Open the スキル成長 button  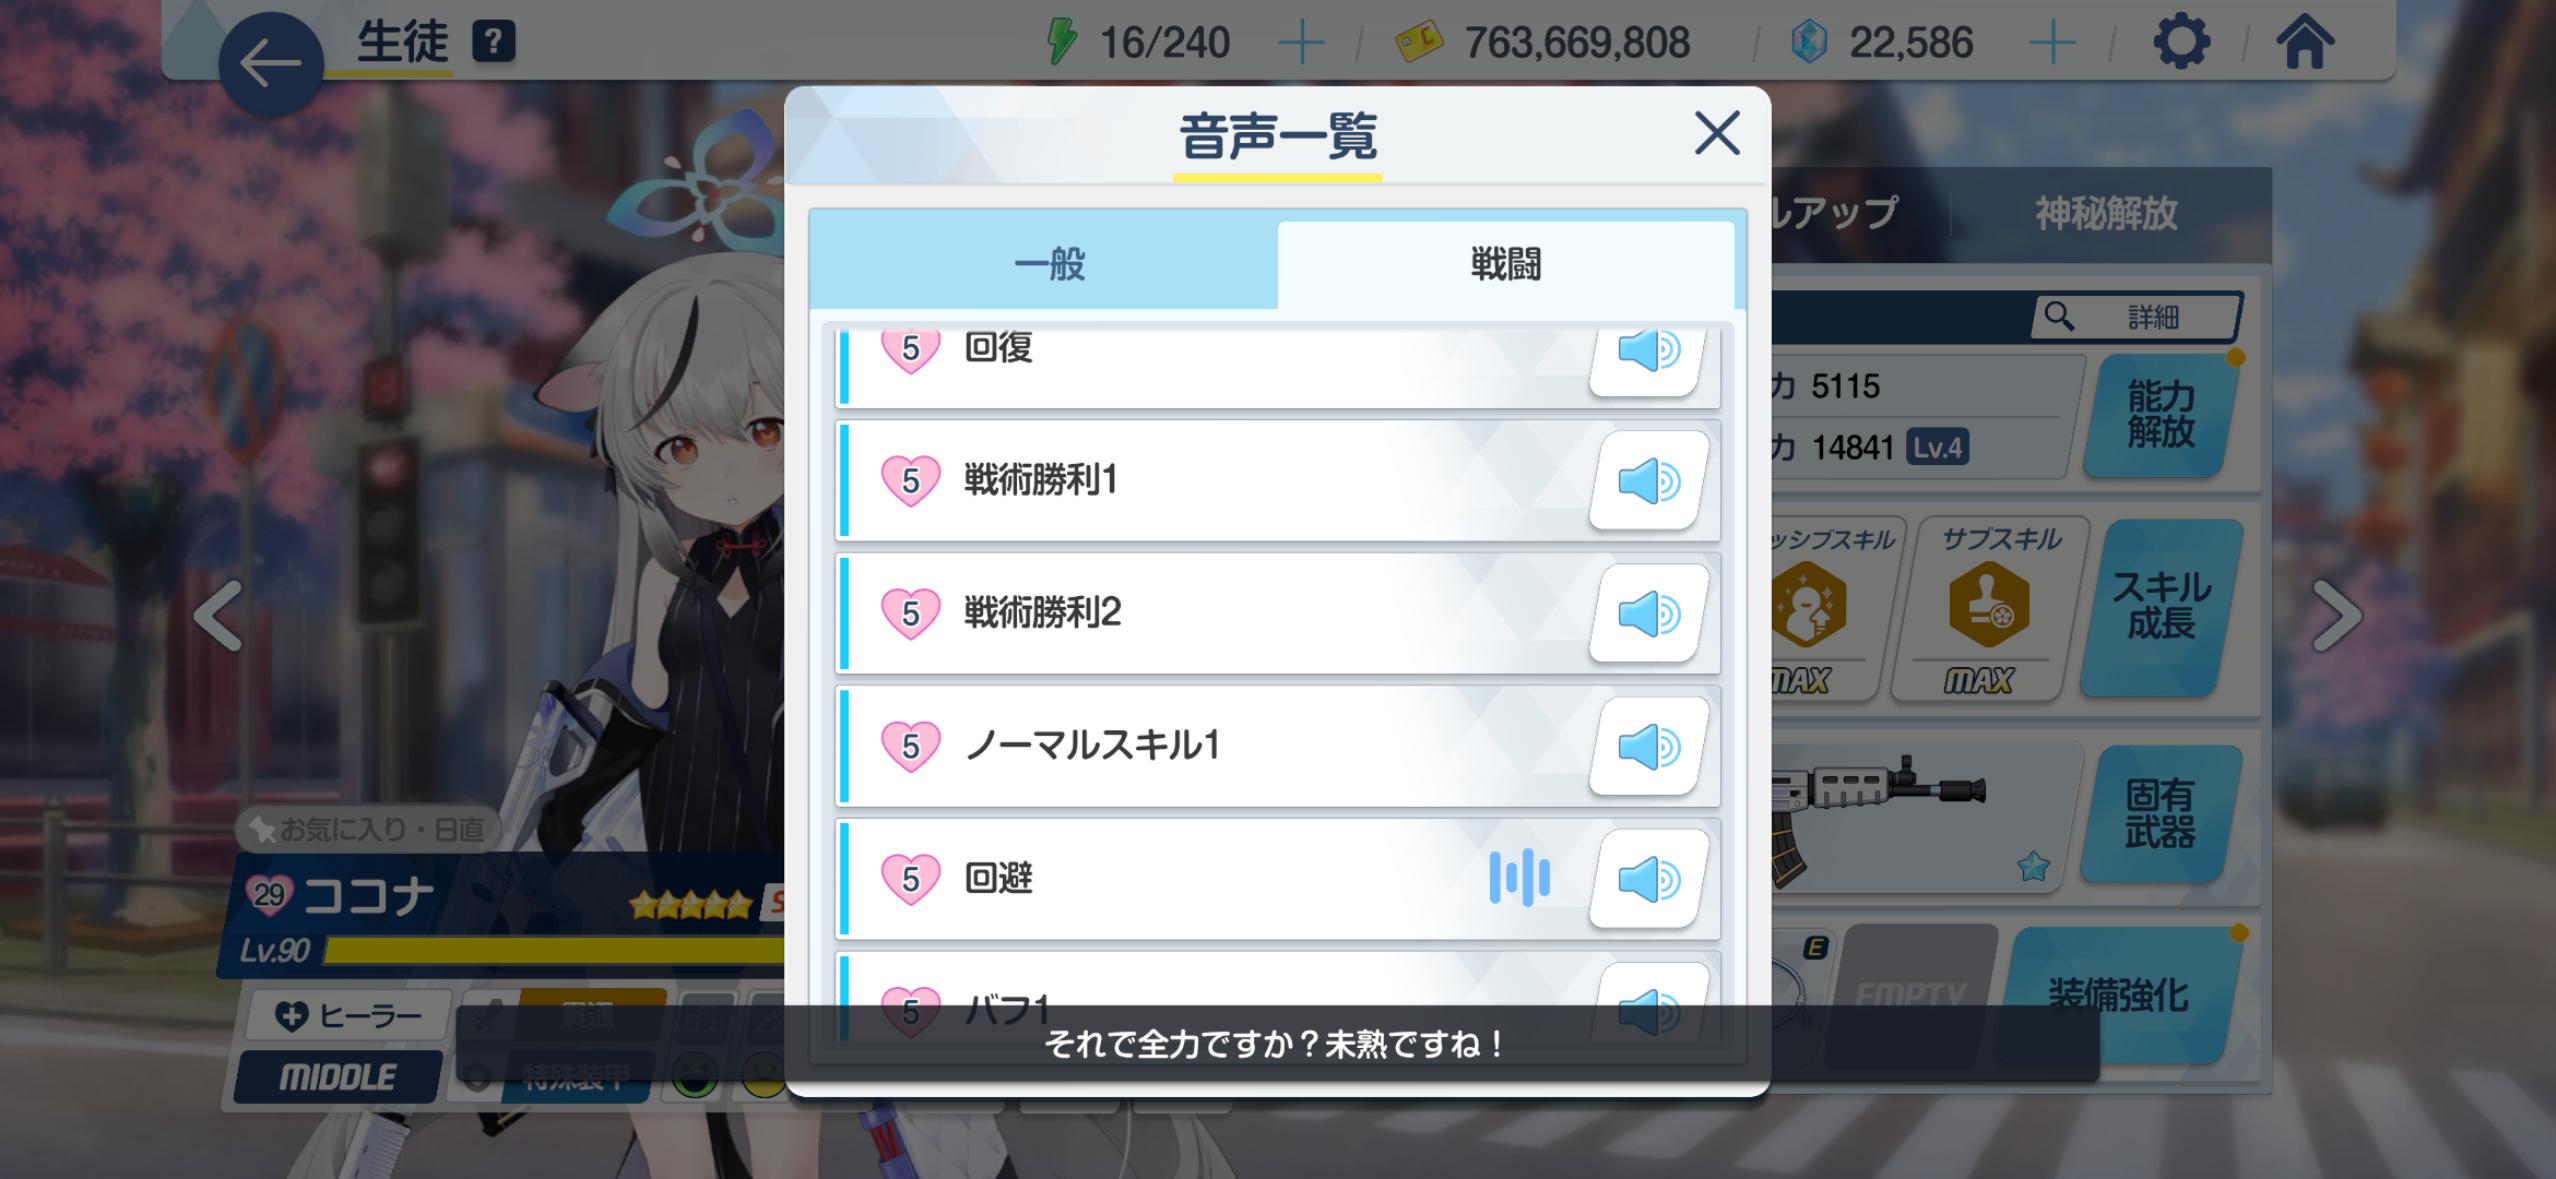pos(2160,606)
